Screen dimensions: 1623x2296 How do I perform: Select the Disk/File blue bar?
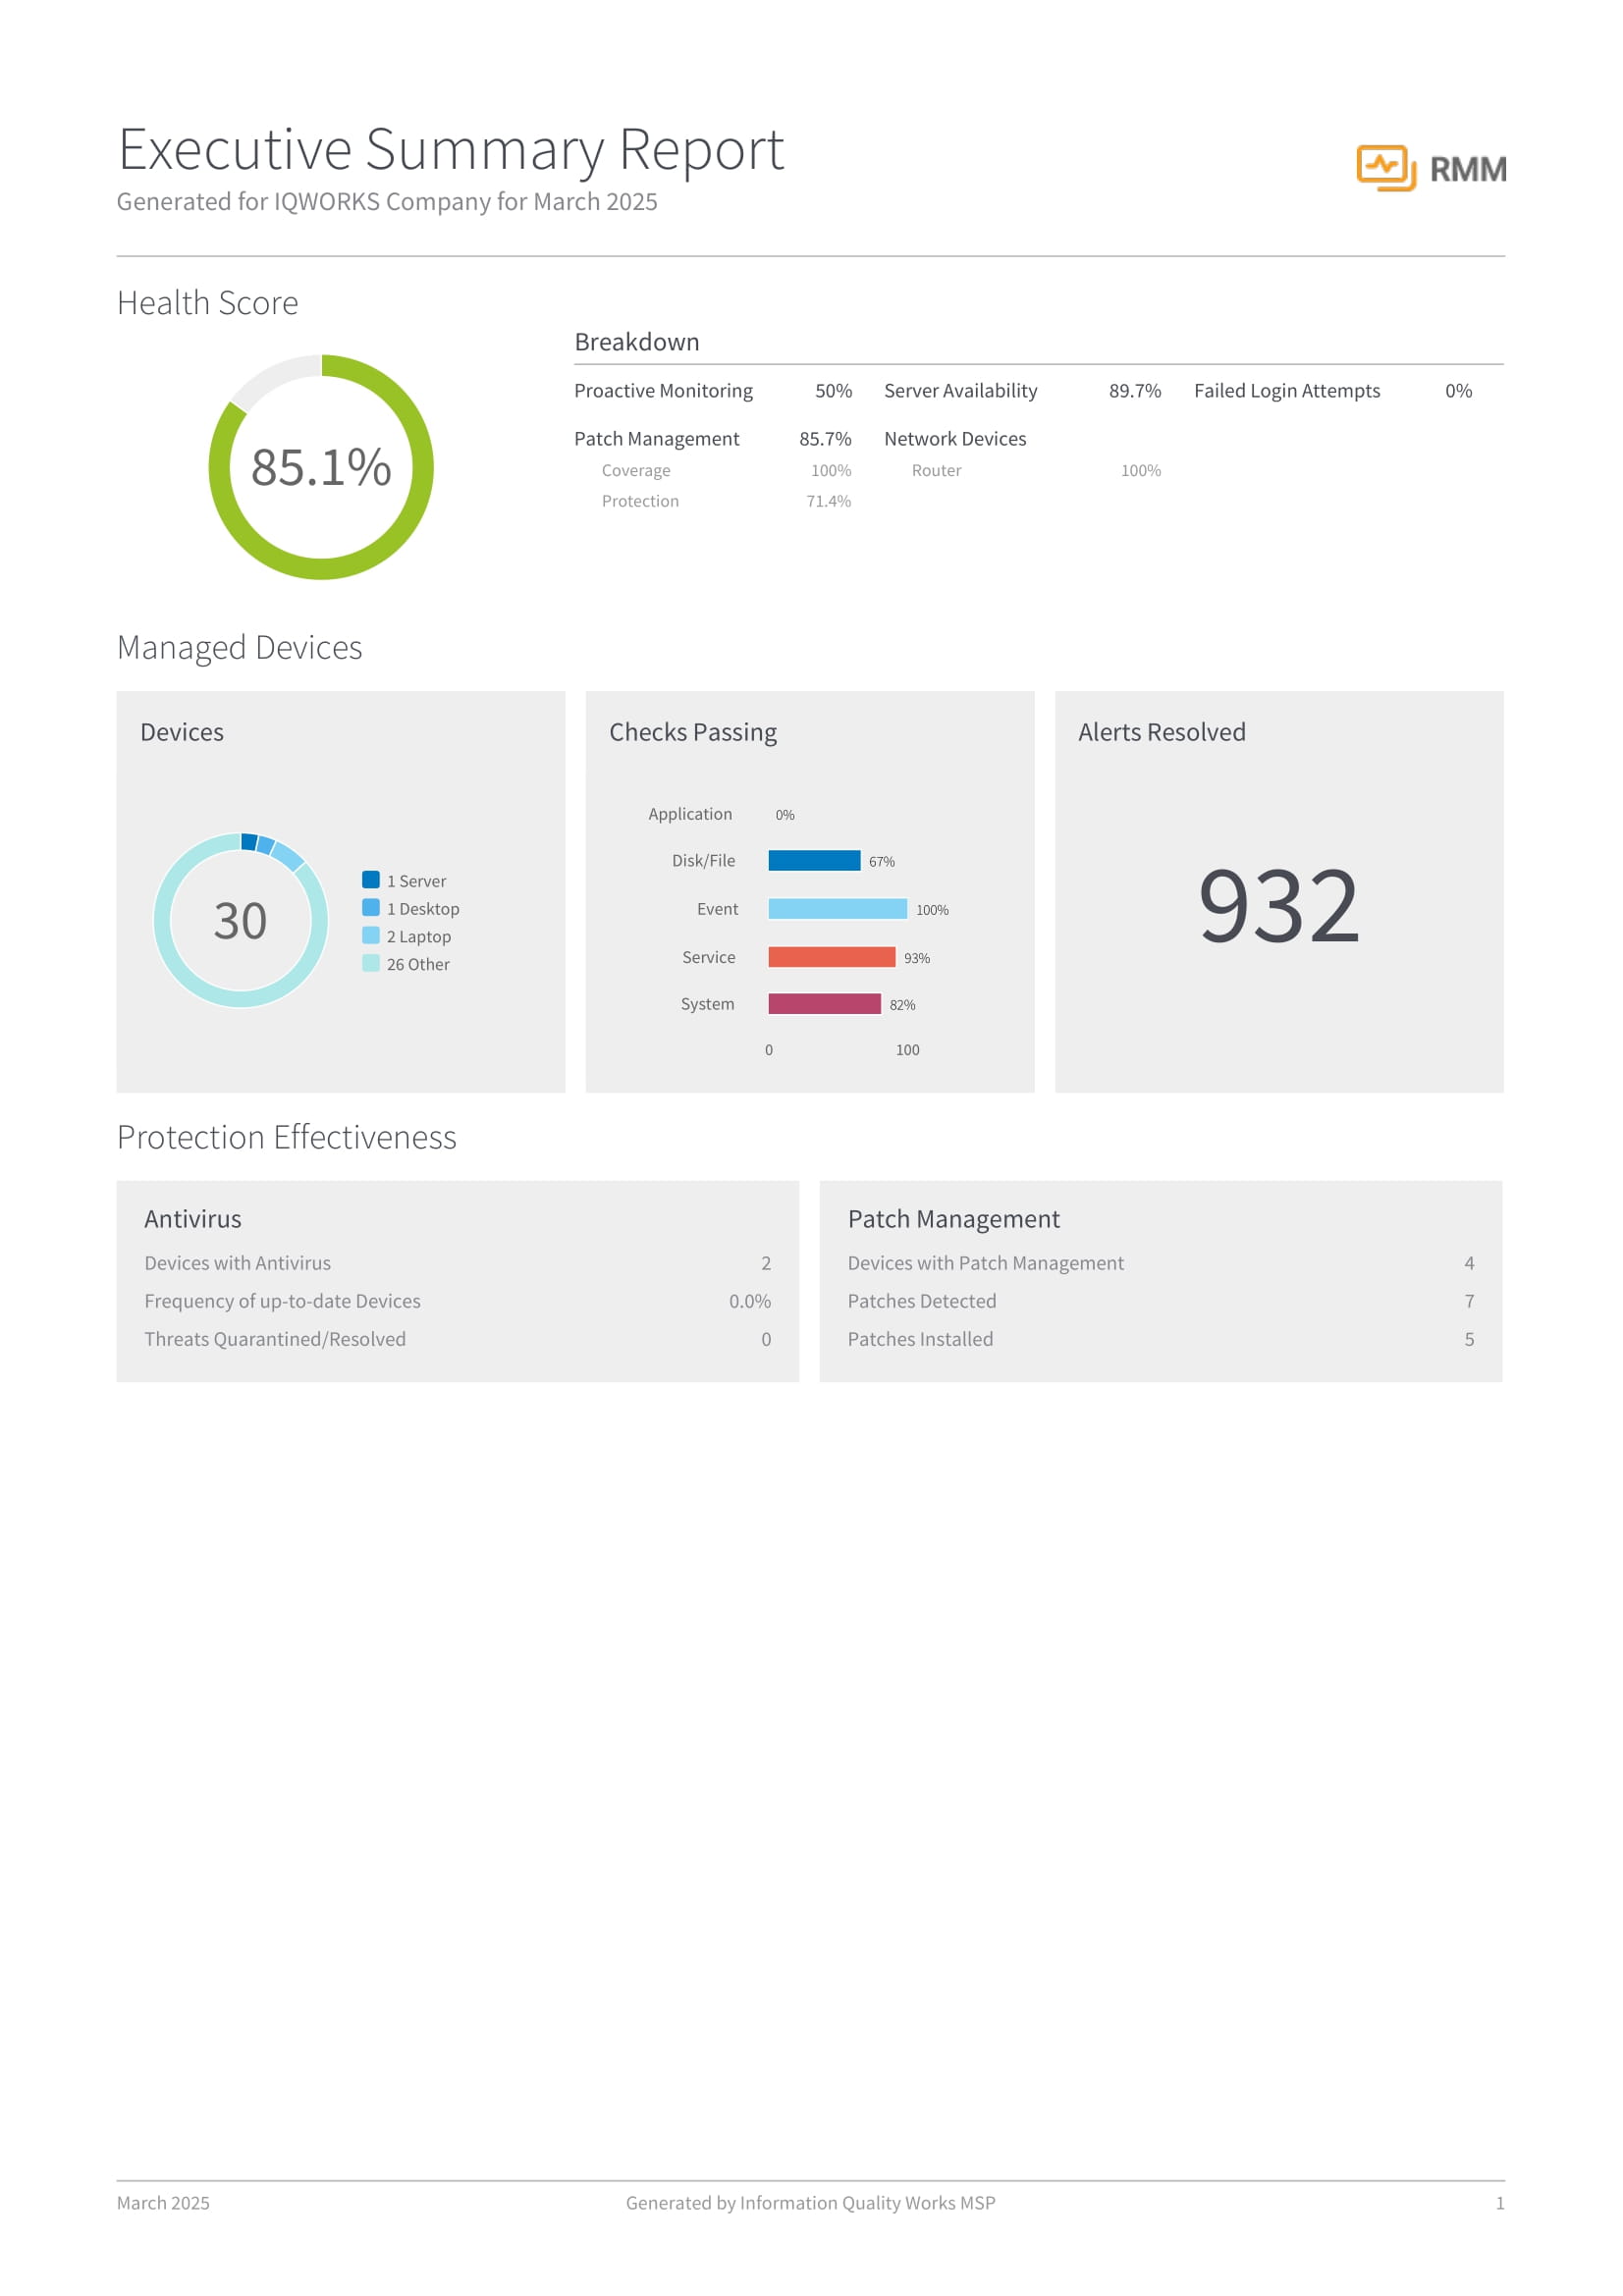(814, 861)
